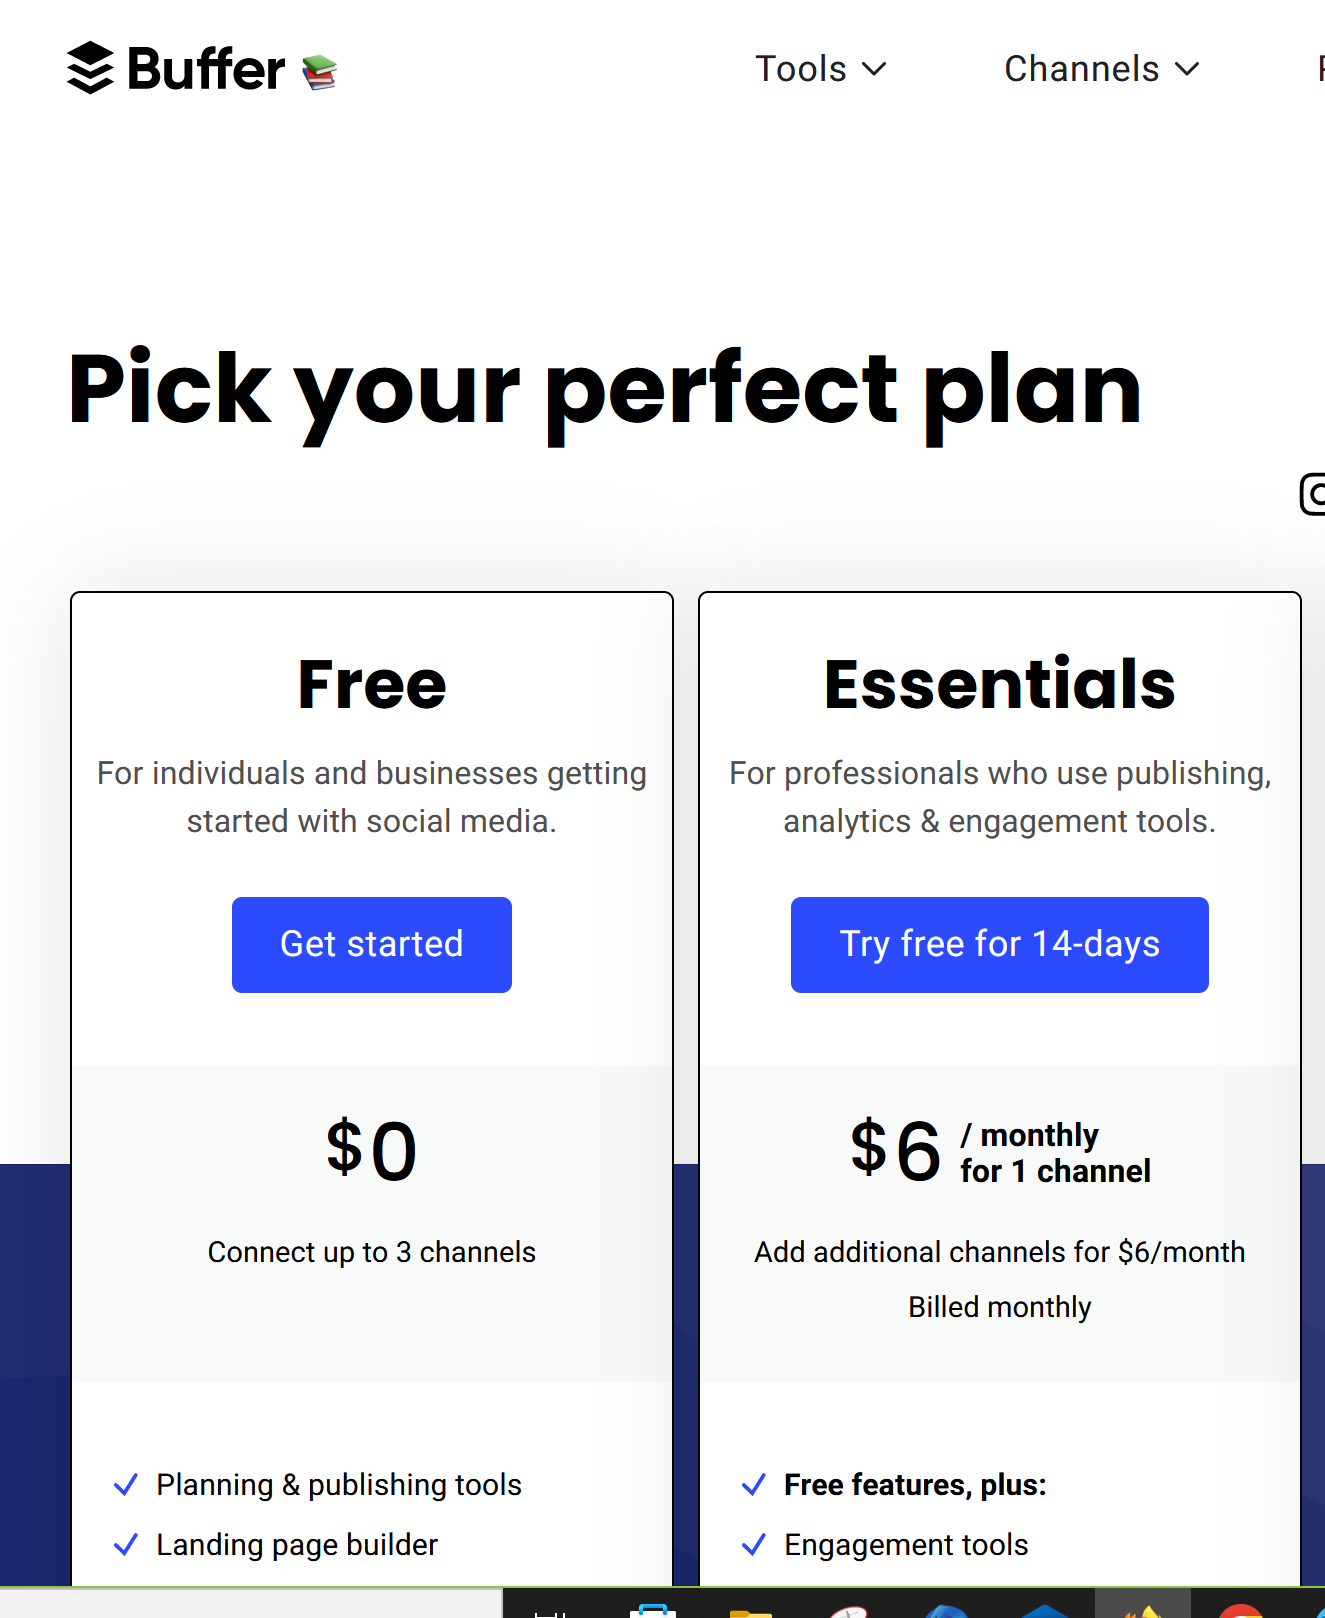Expand the Channels dropdown chevron
Screen dimensions: 1325x1618
point(1187,69)
